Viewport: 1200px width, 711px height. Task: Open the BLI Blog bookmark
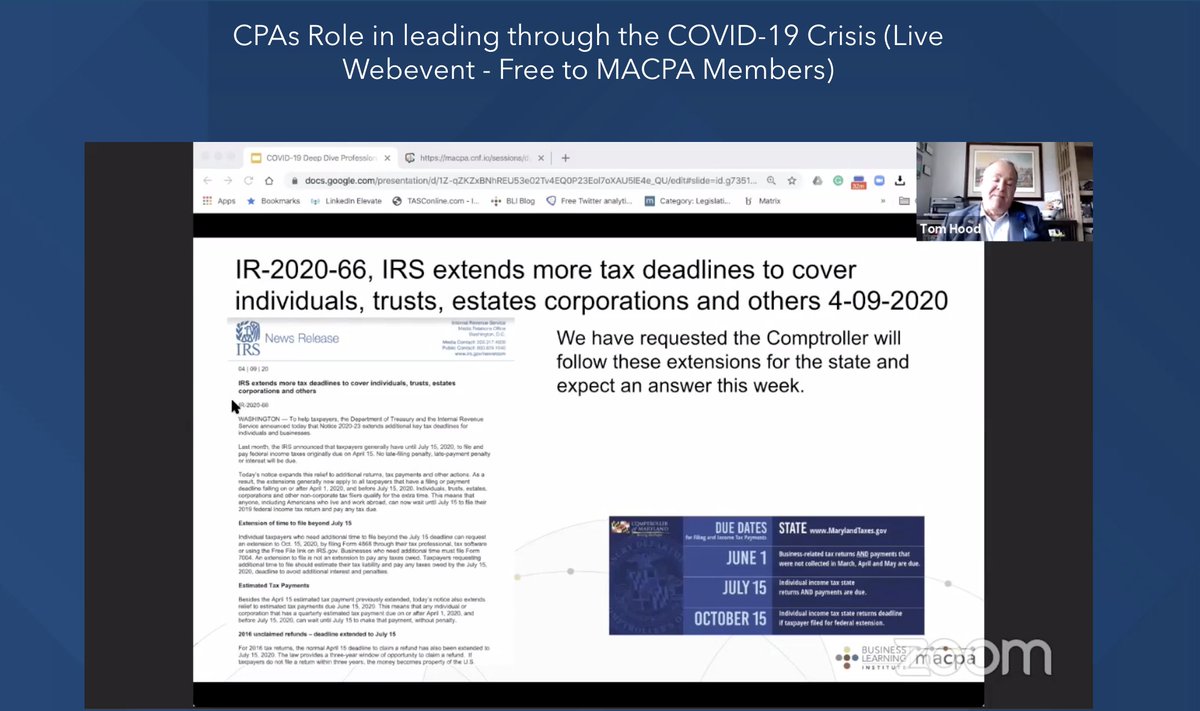click(513, 200)
